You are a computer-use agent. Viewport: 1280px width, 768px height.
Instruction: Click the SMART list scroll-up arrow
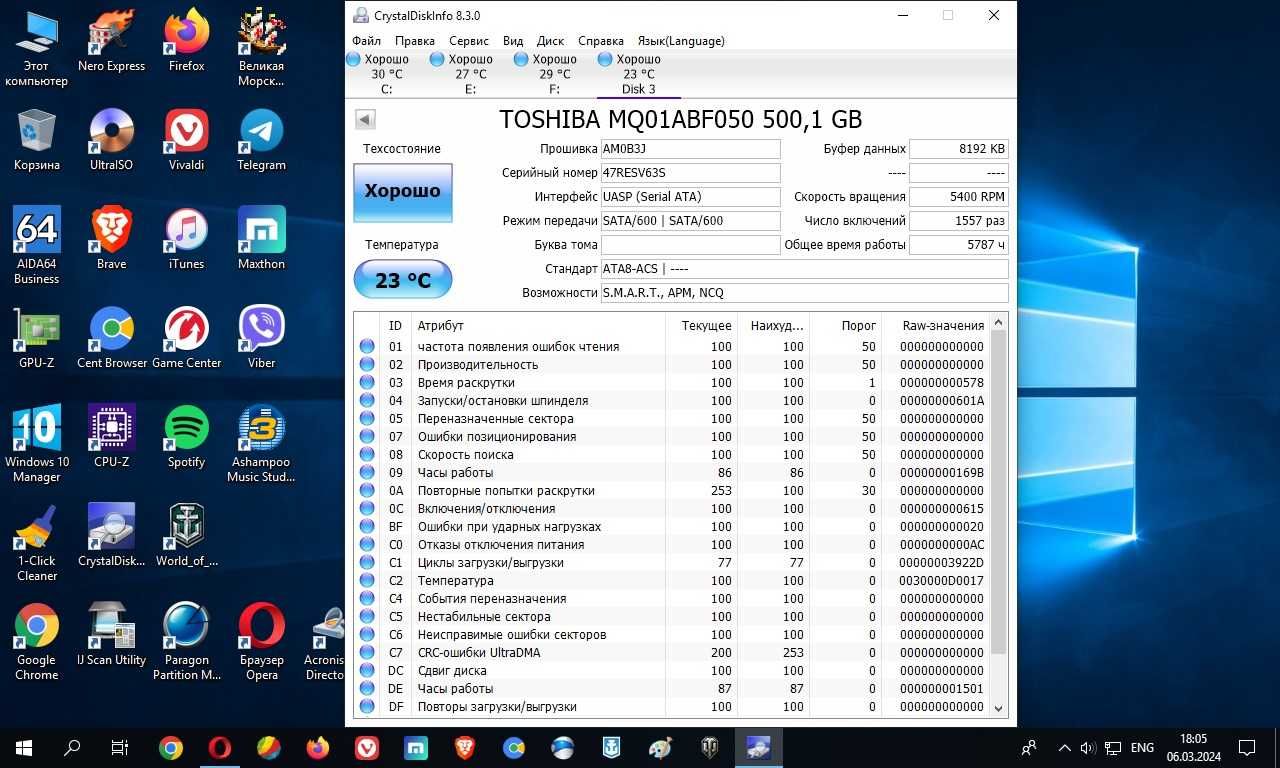998,324
